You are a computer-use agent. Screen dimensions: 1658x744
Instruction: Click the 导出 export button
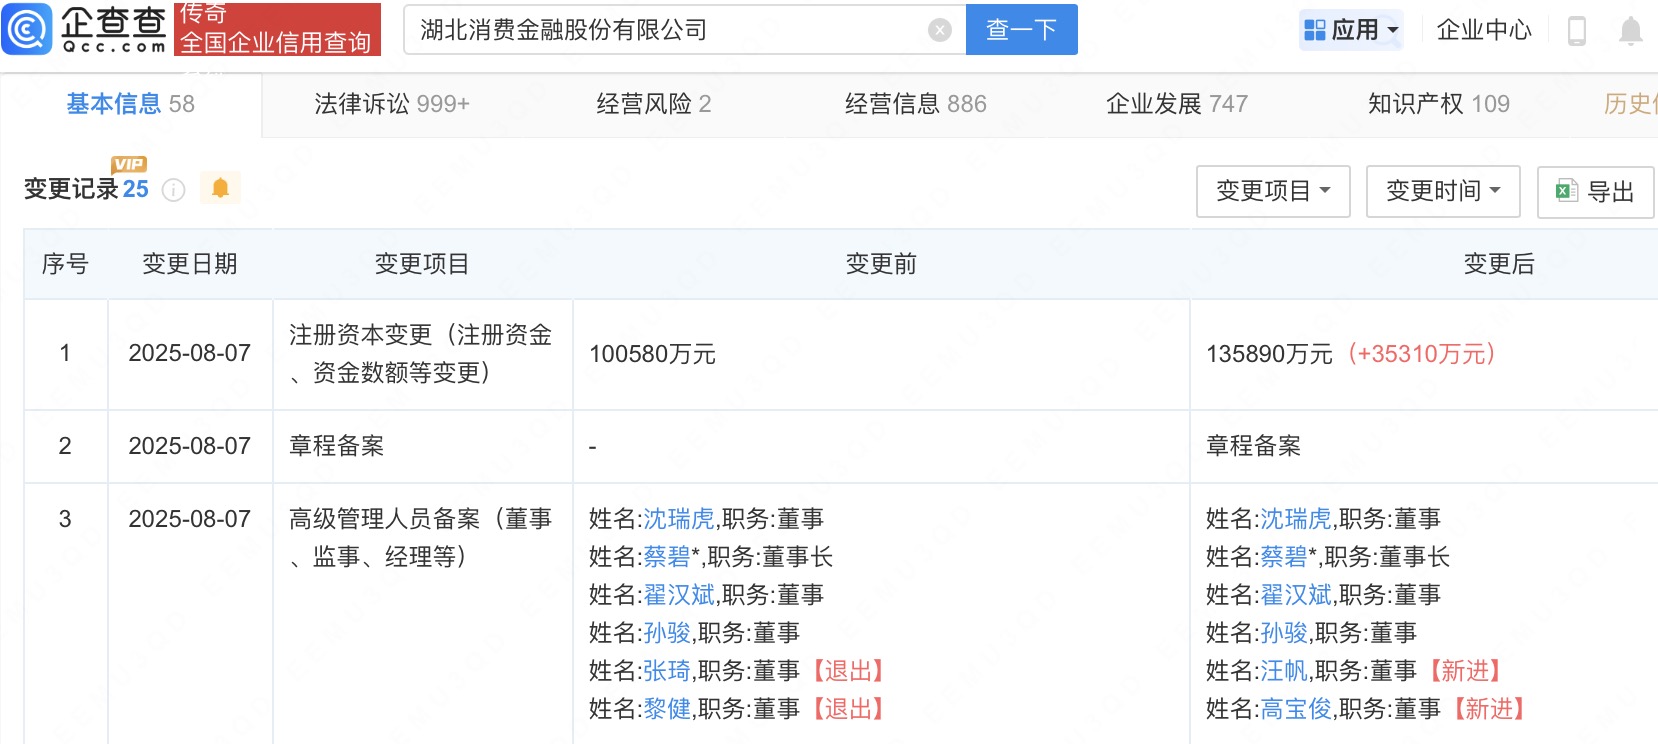pyautogui.click(x=1596, y=191)
